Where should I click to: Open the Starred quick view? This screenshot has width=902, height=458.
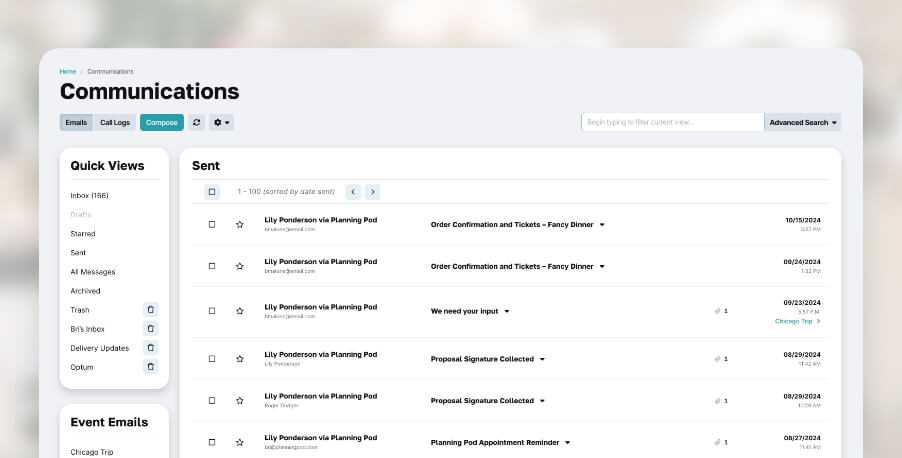coord(83,234)
